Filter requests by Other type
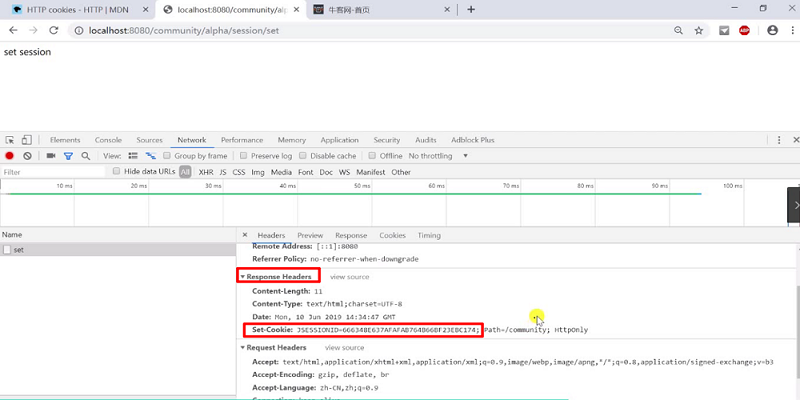This screenshot has width=800, height=400. pos(401,172)
